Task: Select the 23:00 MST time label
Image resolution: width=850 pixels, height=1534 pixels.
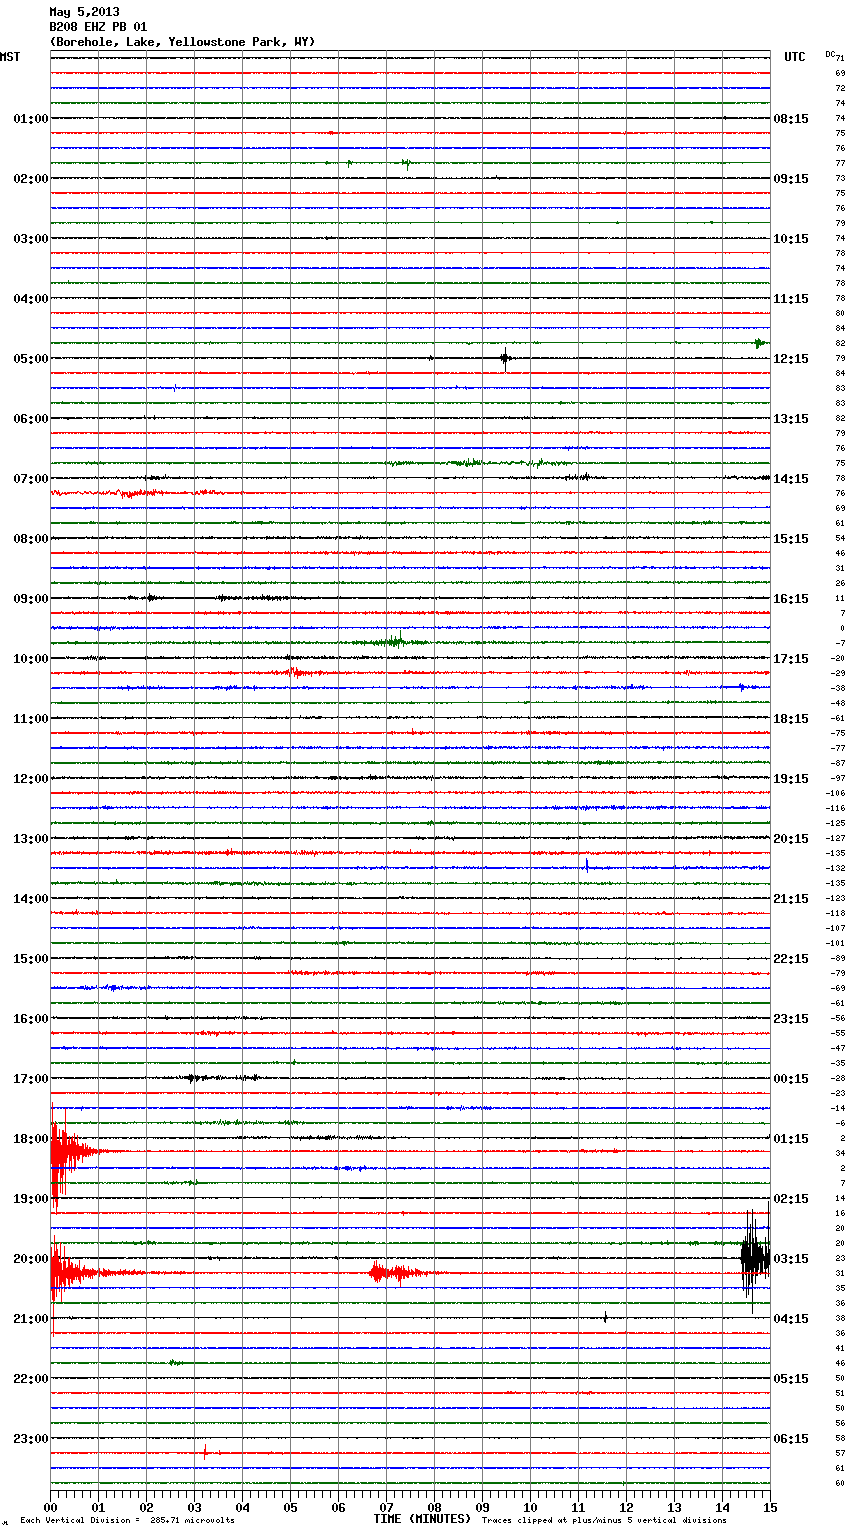Action: (31, 1439)
